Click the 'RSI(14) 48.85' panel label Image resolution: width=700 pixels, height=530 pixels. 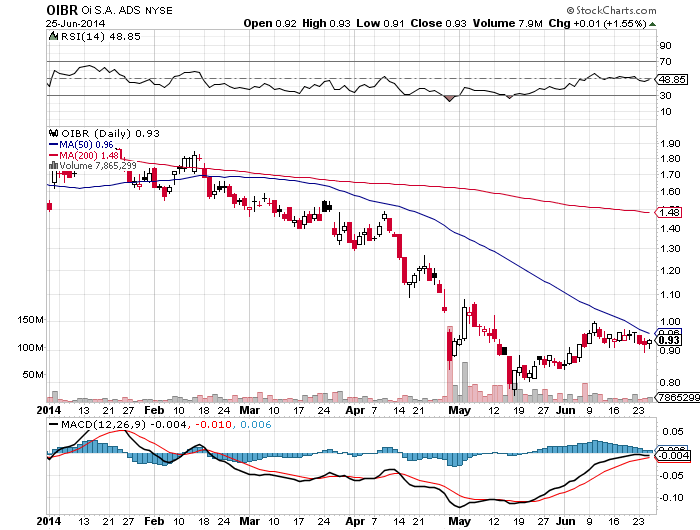click(x=100, y=36)
